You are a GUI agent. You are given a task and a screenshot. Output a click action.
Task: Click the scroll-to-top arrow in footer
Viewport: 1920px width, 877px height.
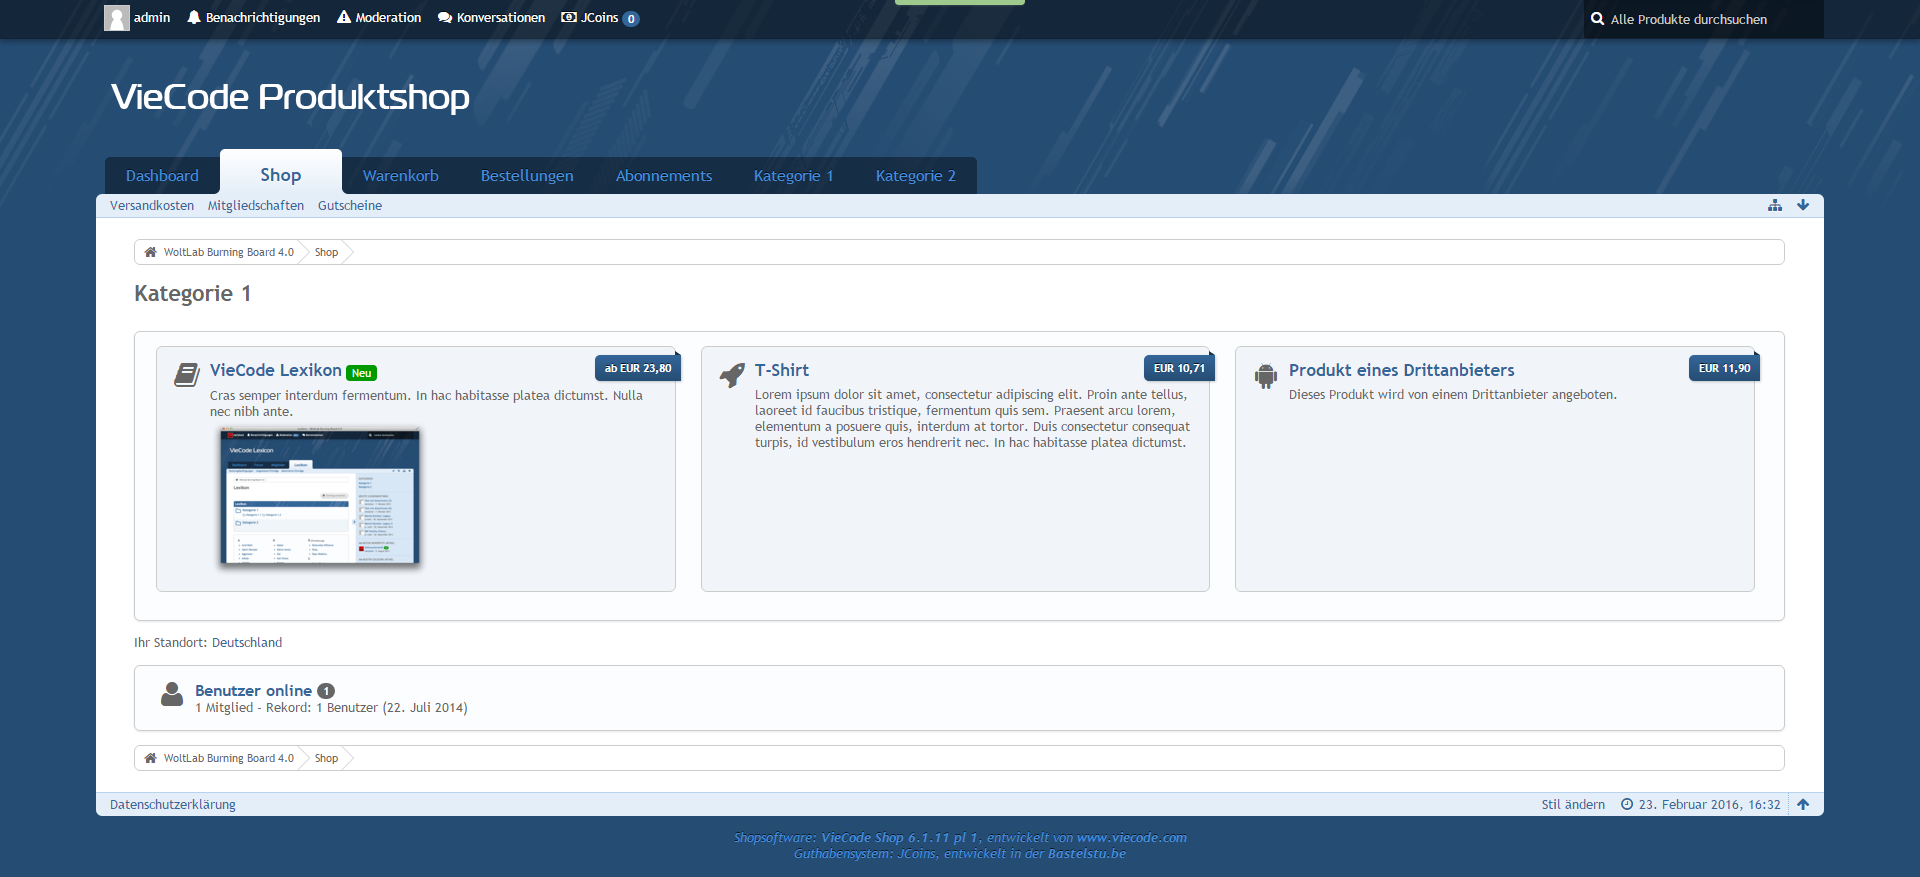(x=1803, y=804)
